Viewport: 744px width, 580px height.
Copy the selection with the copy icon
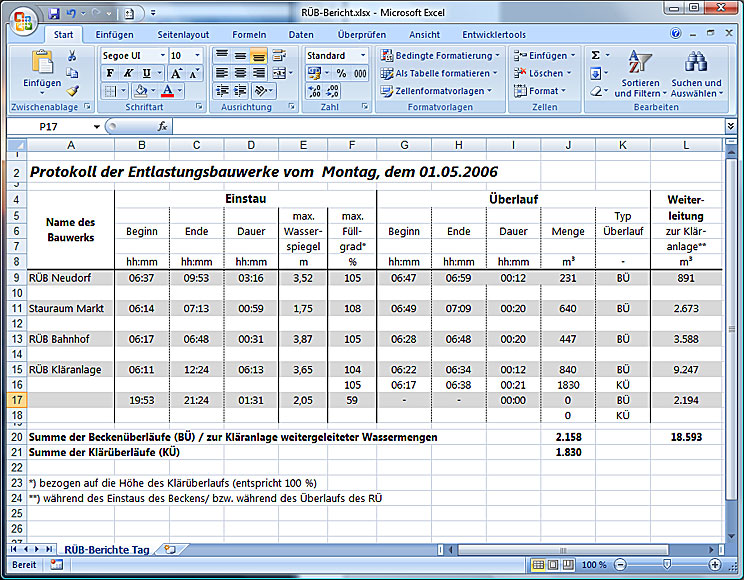tap(72, 73)
